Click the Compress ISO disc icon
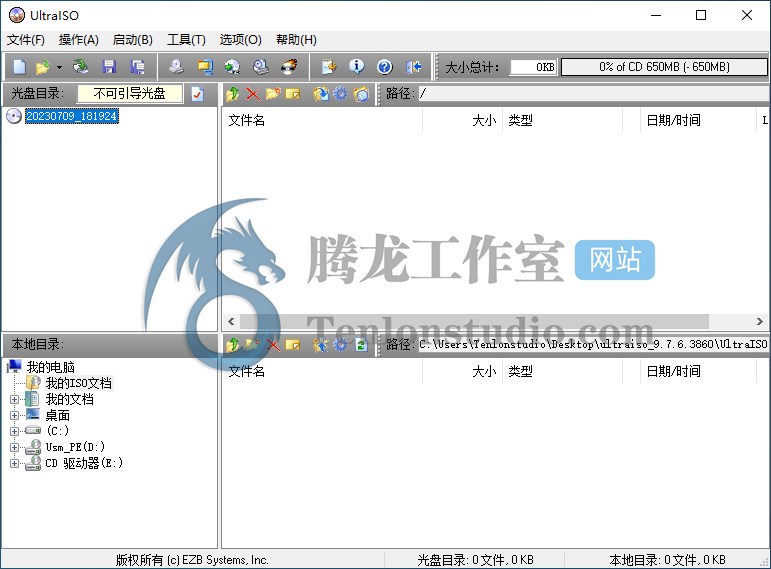771x569 pixels. 232,66
